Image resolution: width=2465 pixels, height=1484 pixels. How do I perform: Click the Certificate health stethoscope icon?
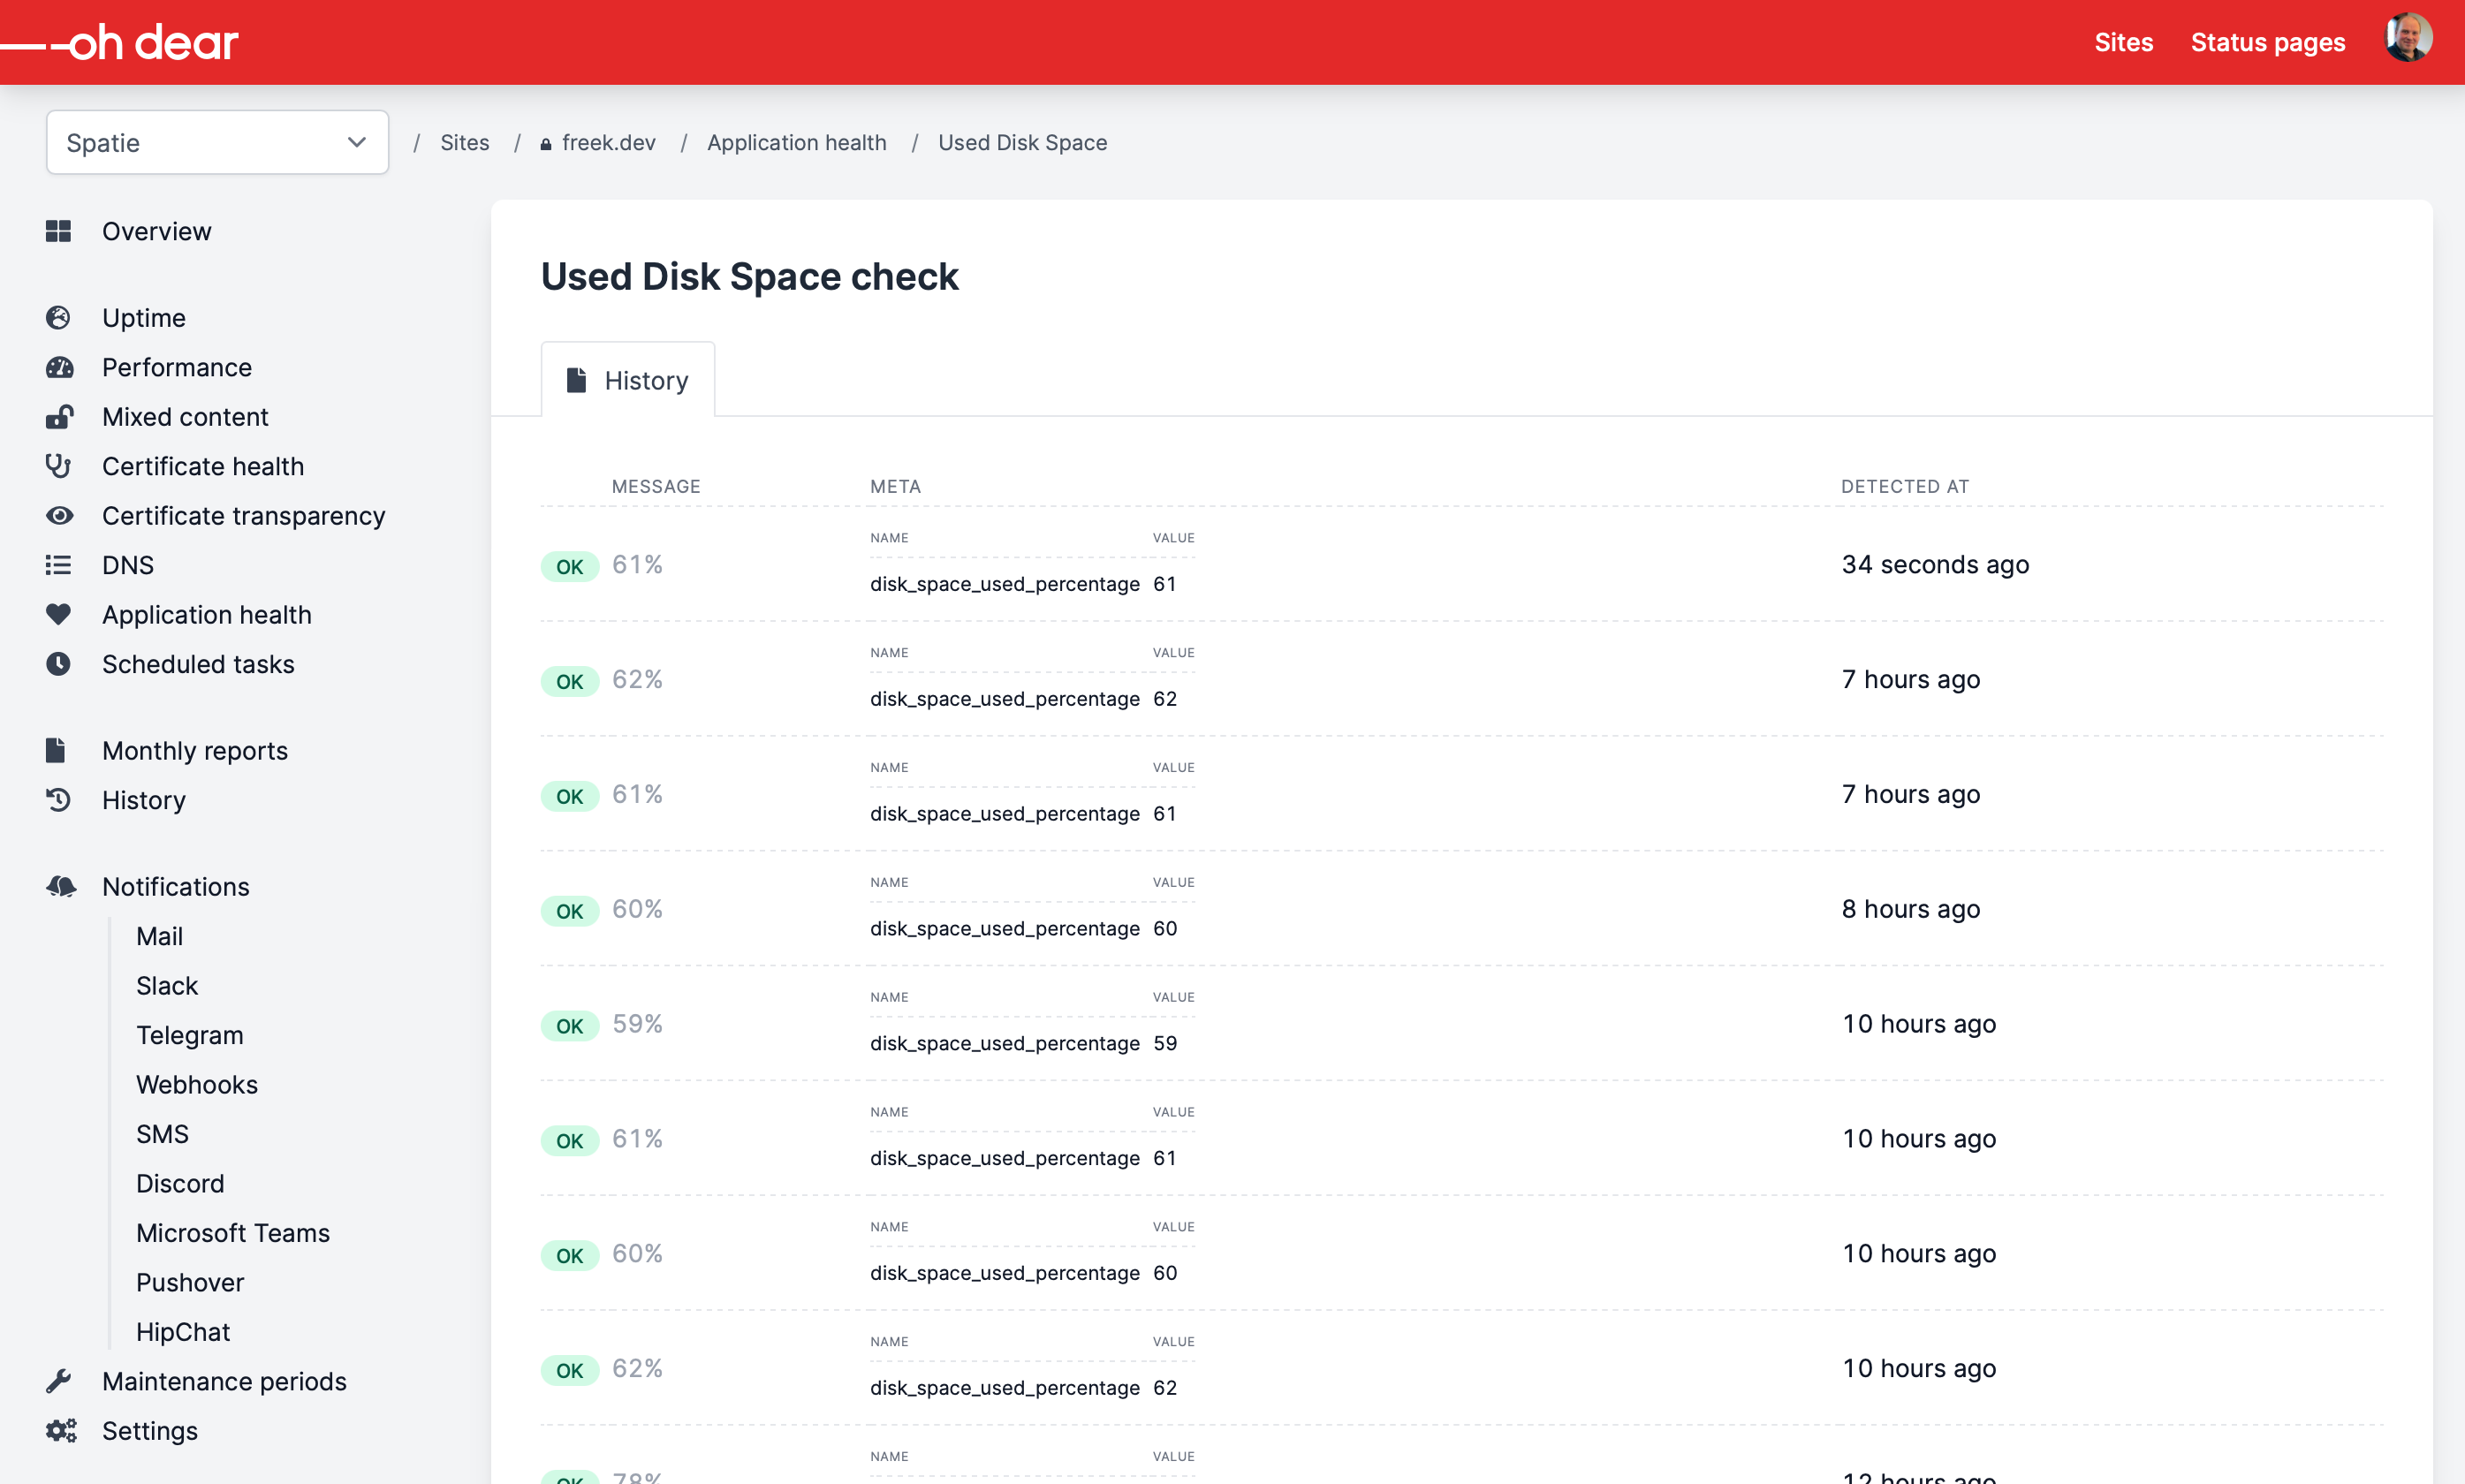[58, 466]
